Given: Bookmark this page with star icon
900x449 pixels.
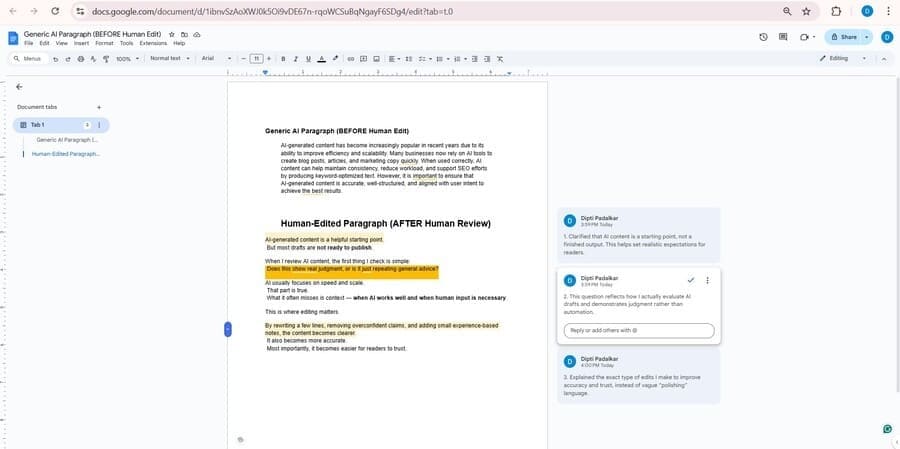Looking at the screenshot, I should [806, 11].
